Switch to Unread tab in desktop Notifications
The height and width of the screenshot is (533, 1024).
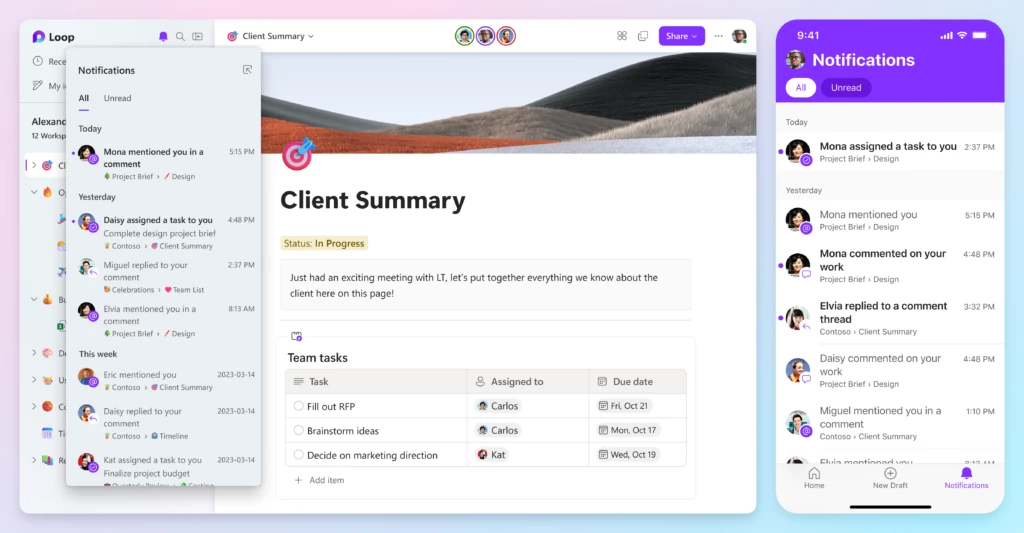[118, 98]
